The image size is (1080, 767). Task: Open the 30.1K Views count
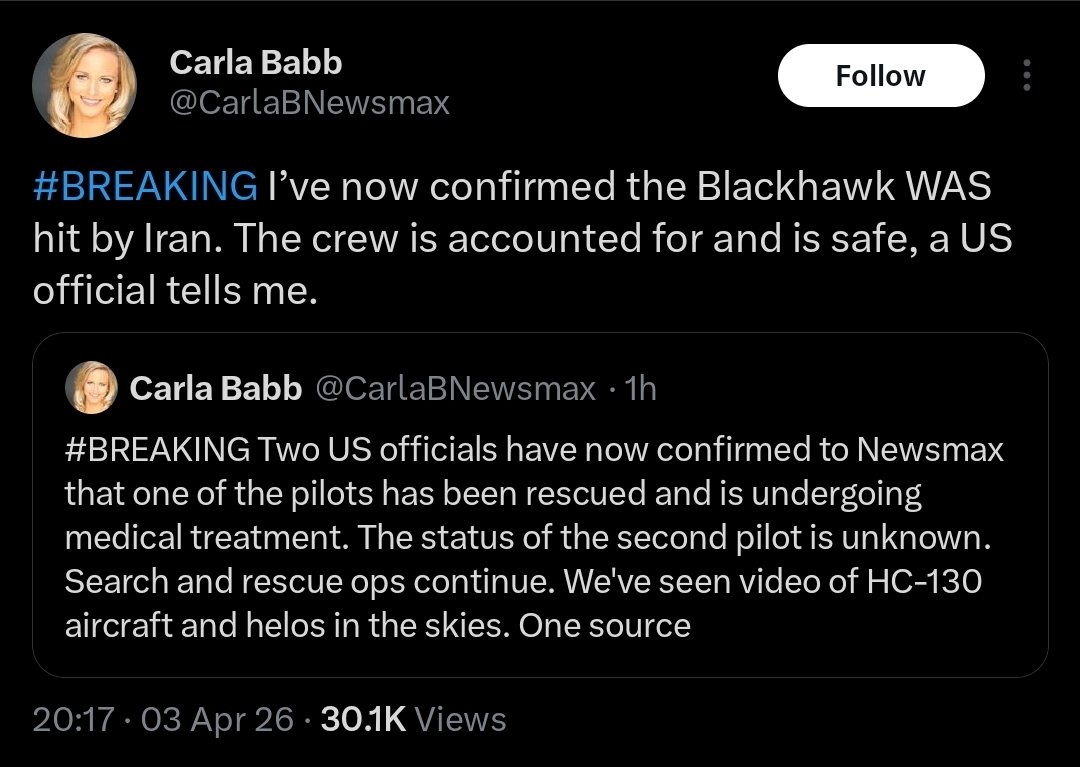coord(413,719)
